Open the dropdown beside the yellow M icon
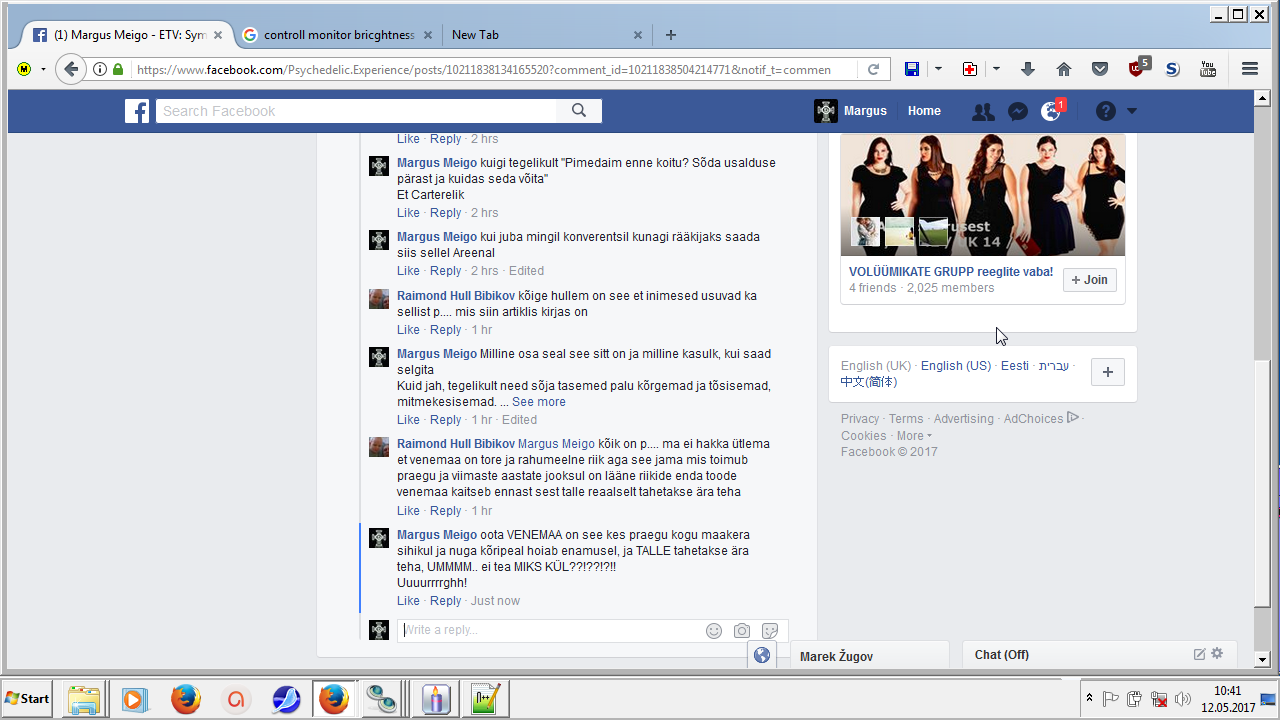 (43, 69)
